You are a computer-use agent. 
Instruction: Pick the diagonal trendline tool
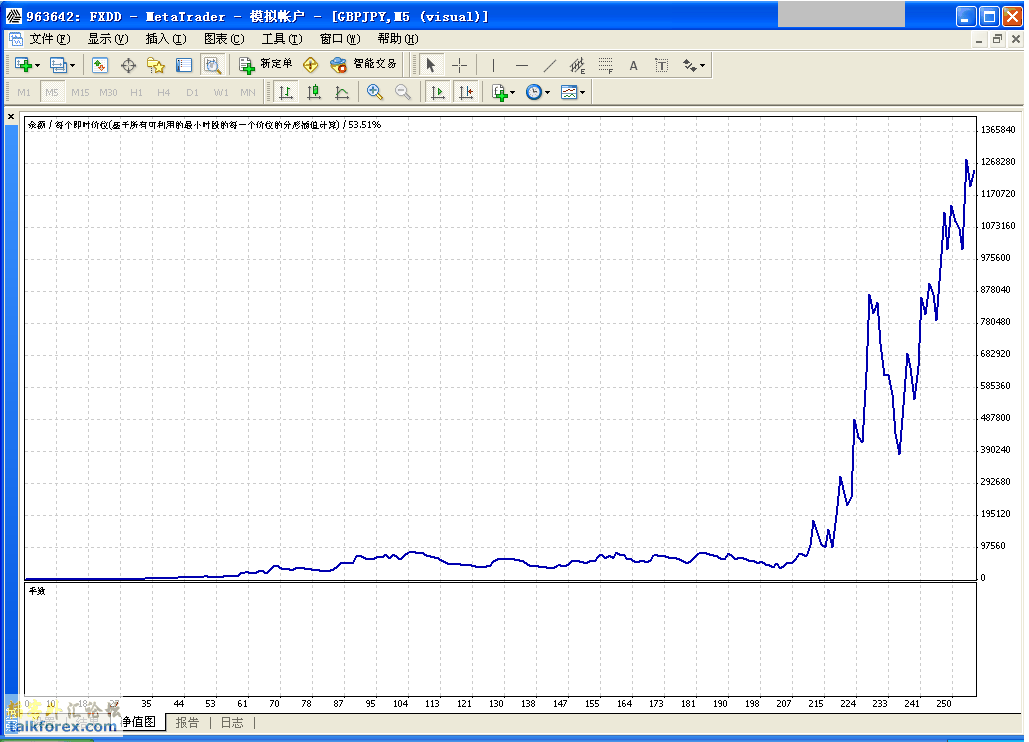[x=550, y=65]
